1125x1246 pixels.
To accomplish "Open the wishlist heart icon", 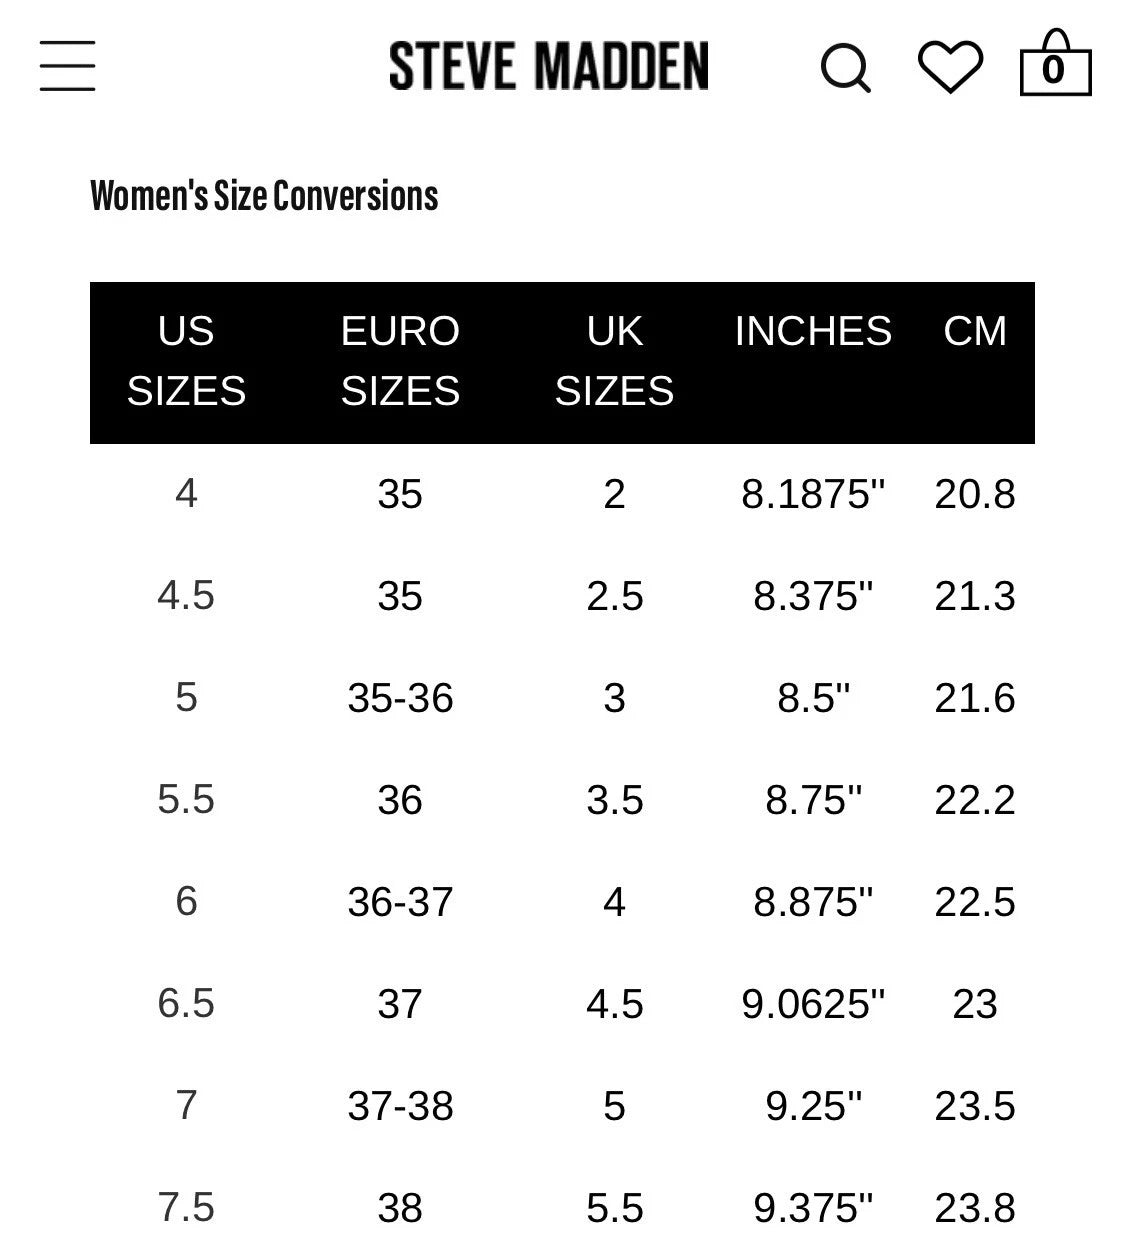I will (950, 67).
